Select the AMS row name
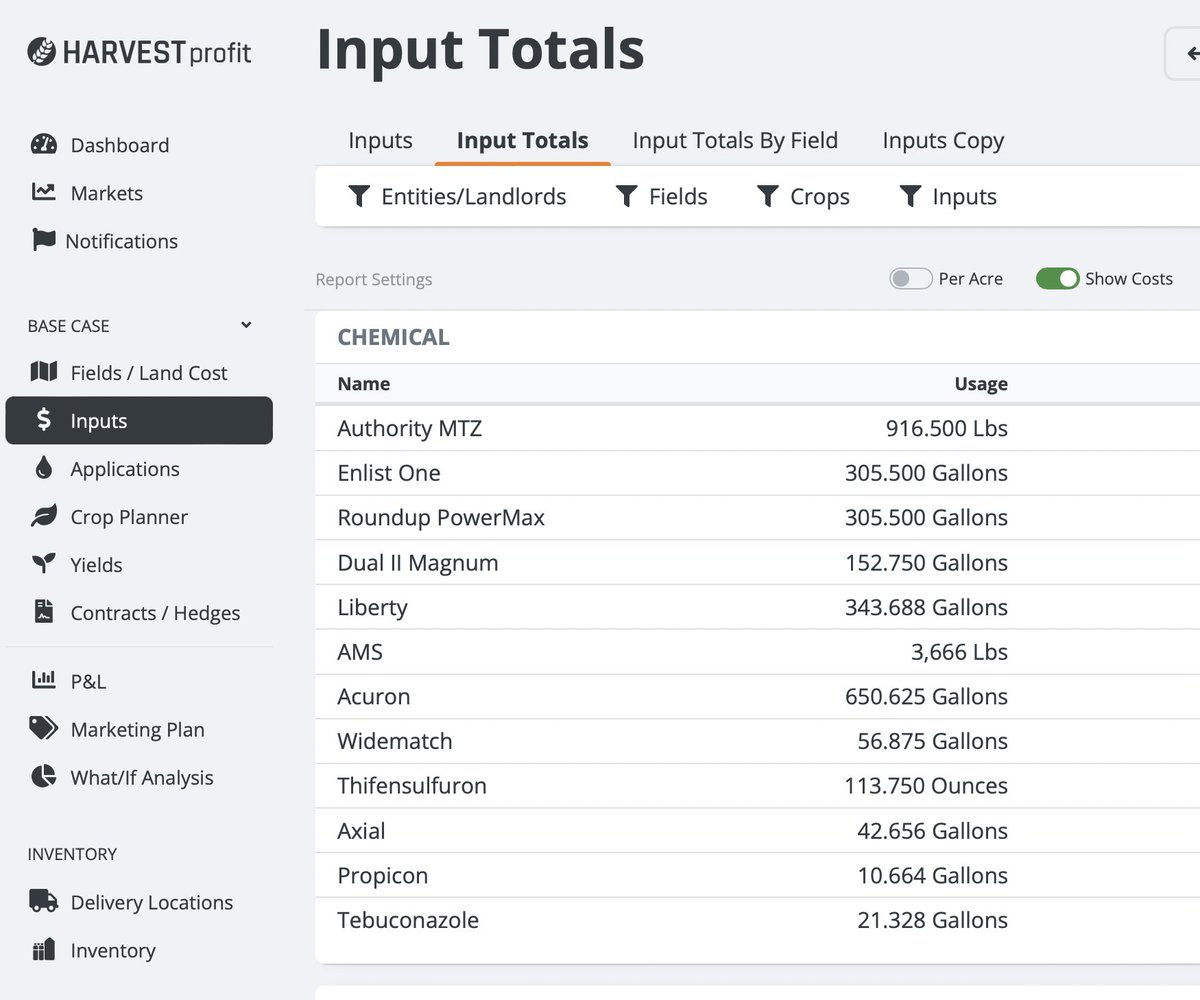The width and height of the screenshot is (1200, 1000). (x=360, y=652)
